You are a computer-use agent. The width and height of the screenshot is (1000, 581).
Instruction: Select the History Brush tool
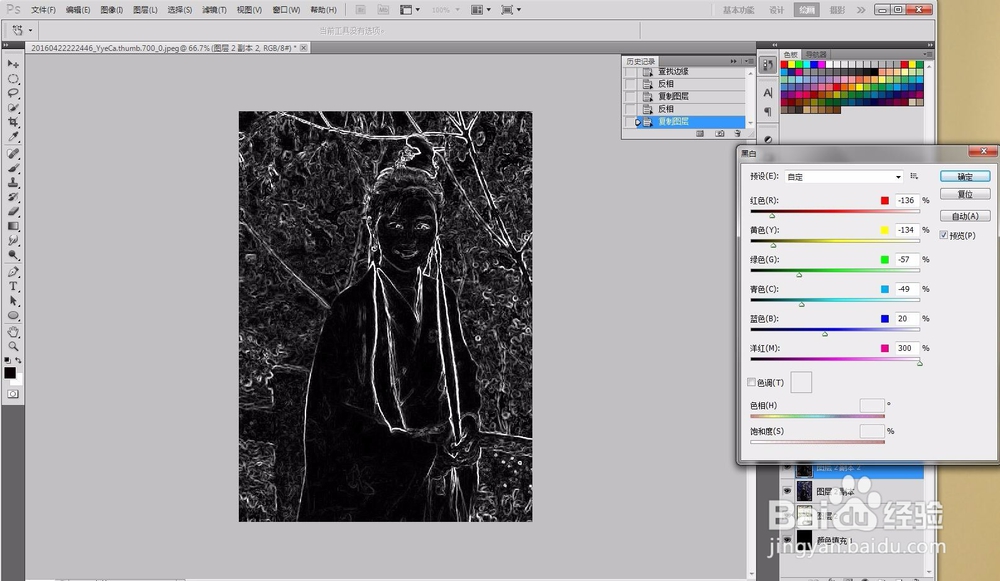coord(13,197)
